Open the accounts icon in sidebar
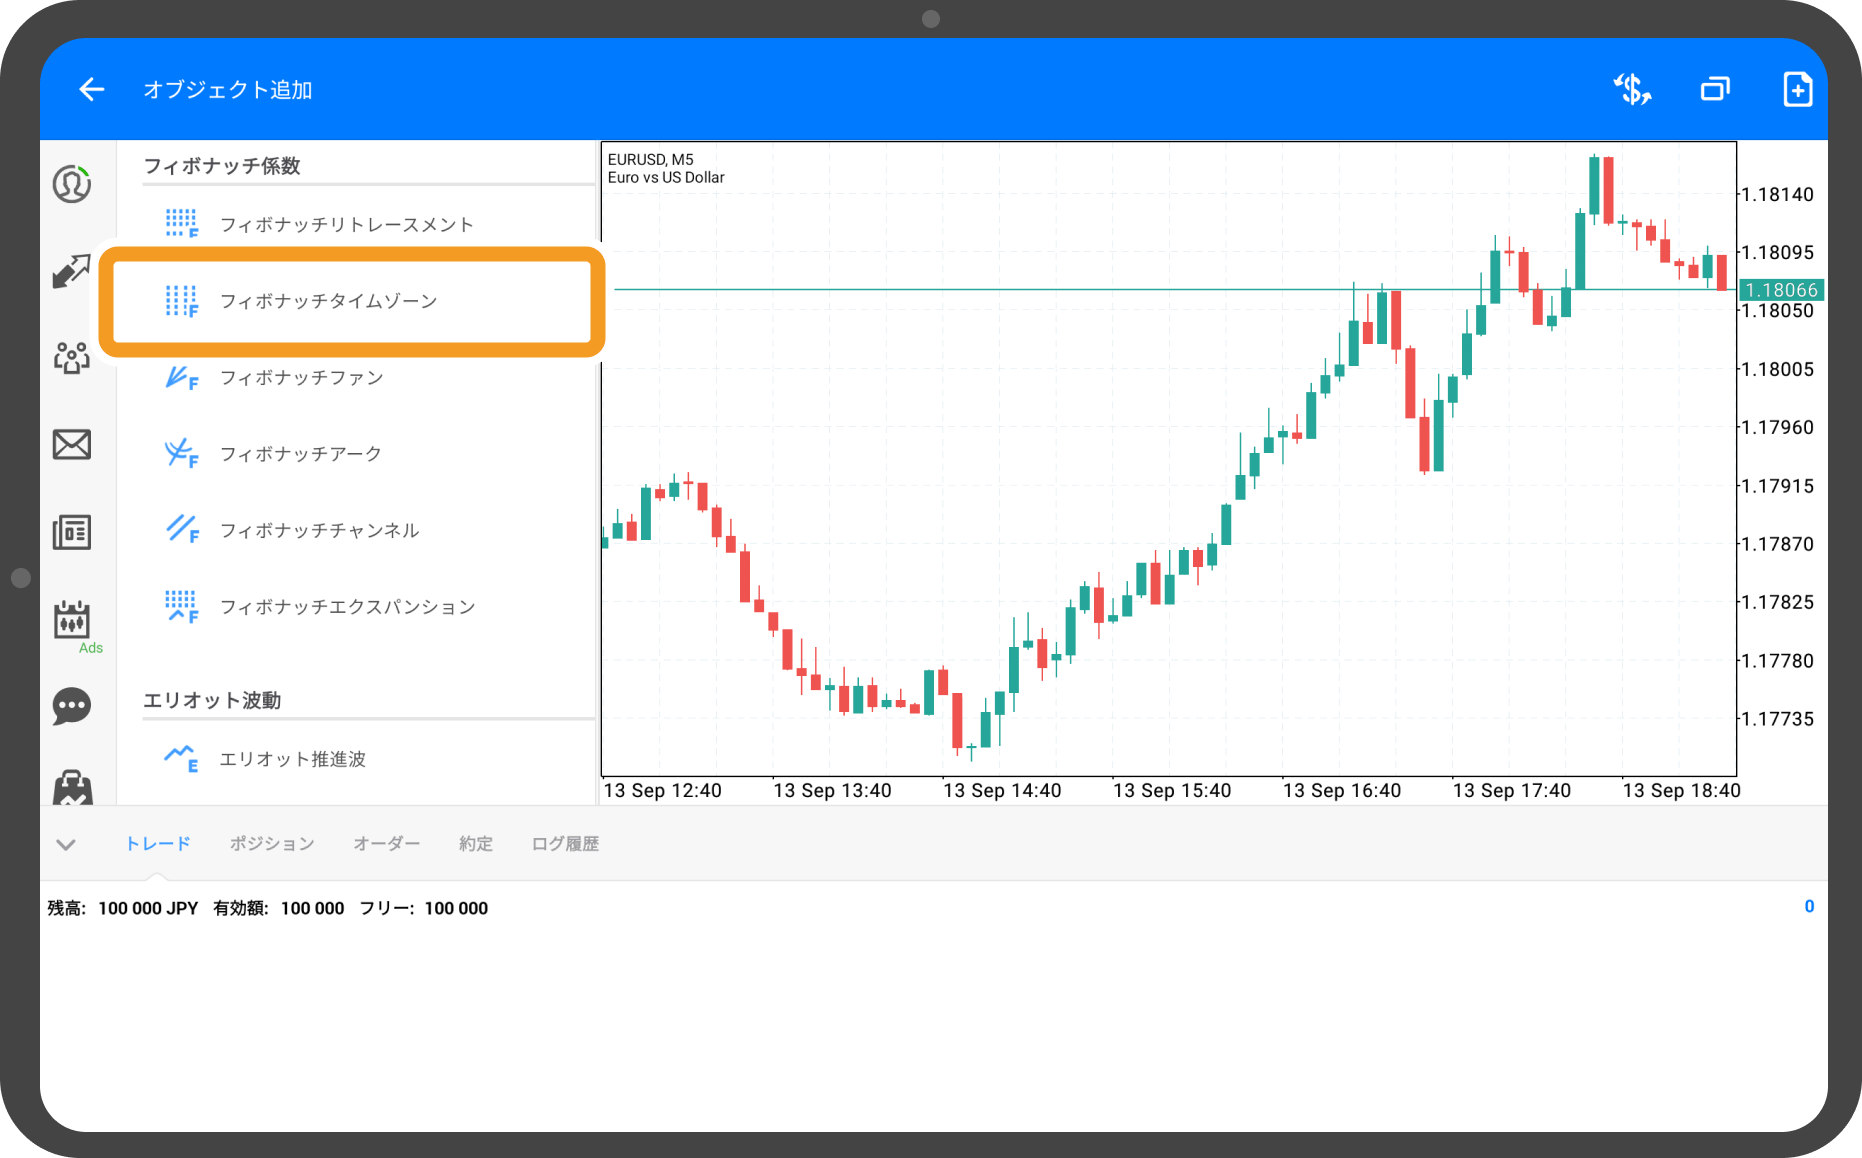Viewport: 1862px width, 1158px height. (72, 184)
